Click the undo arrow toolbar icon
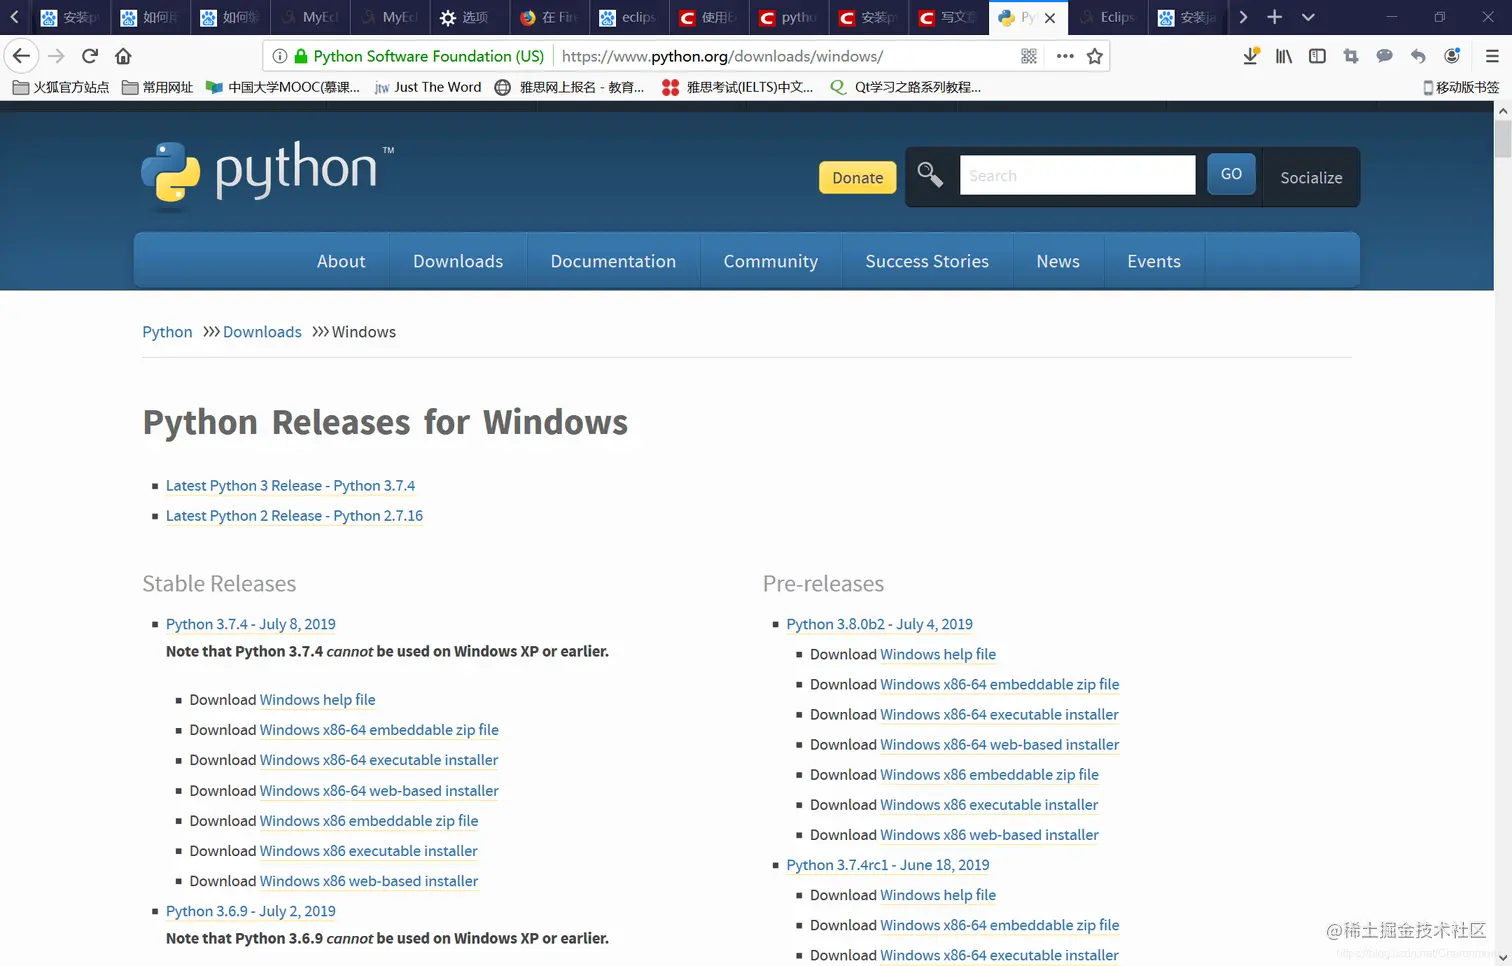The image size is (1512, 966). pos(1418,56)
